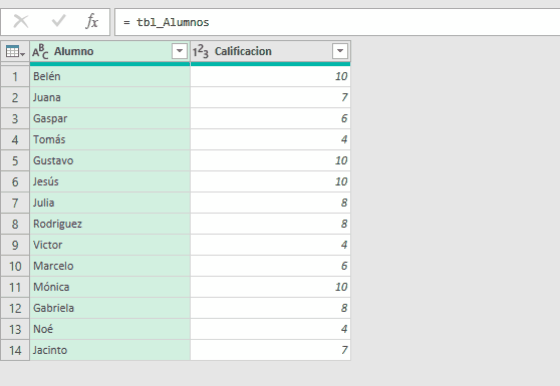The width and height of the screenshot is (560, 386).
Task: Select the cell containing Julia
Action: [x=110, y=202]
